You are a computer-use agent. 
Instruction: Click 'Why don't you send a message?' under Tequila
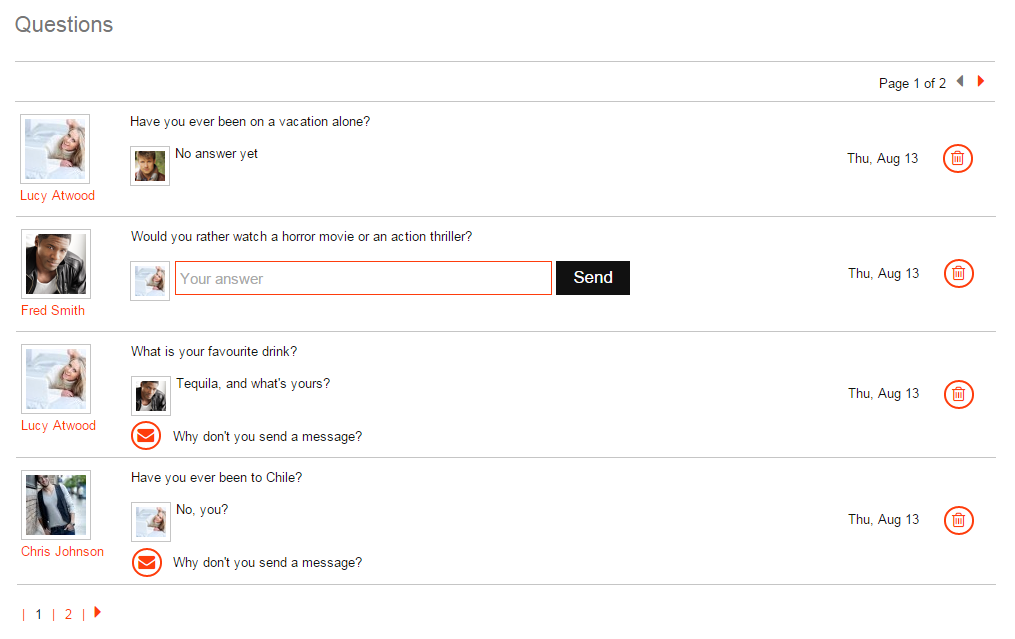click(x=267, y=436)
